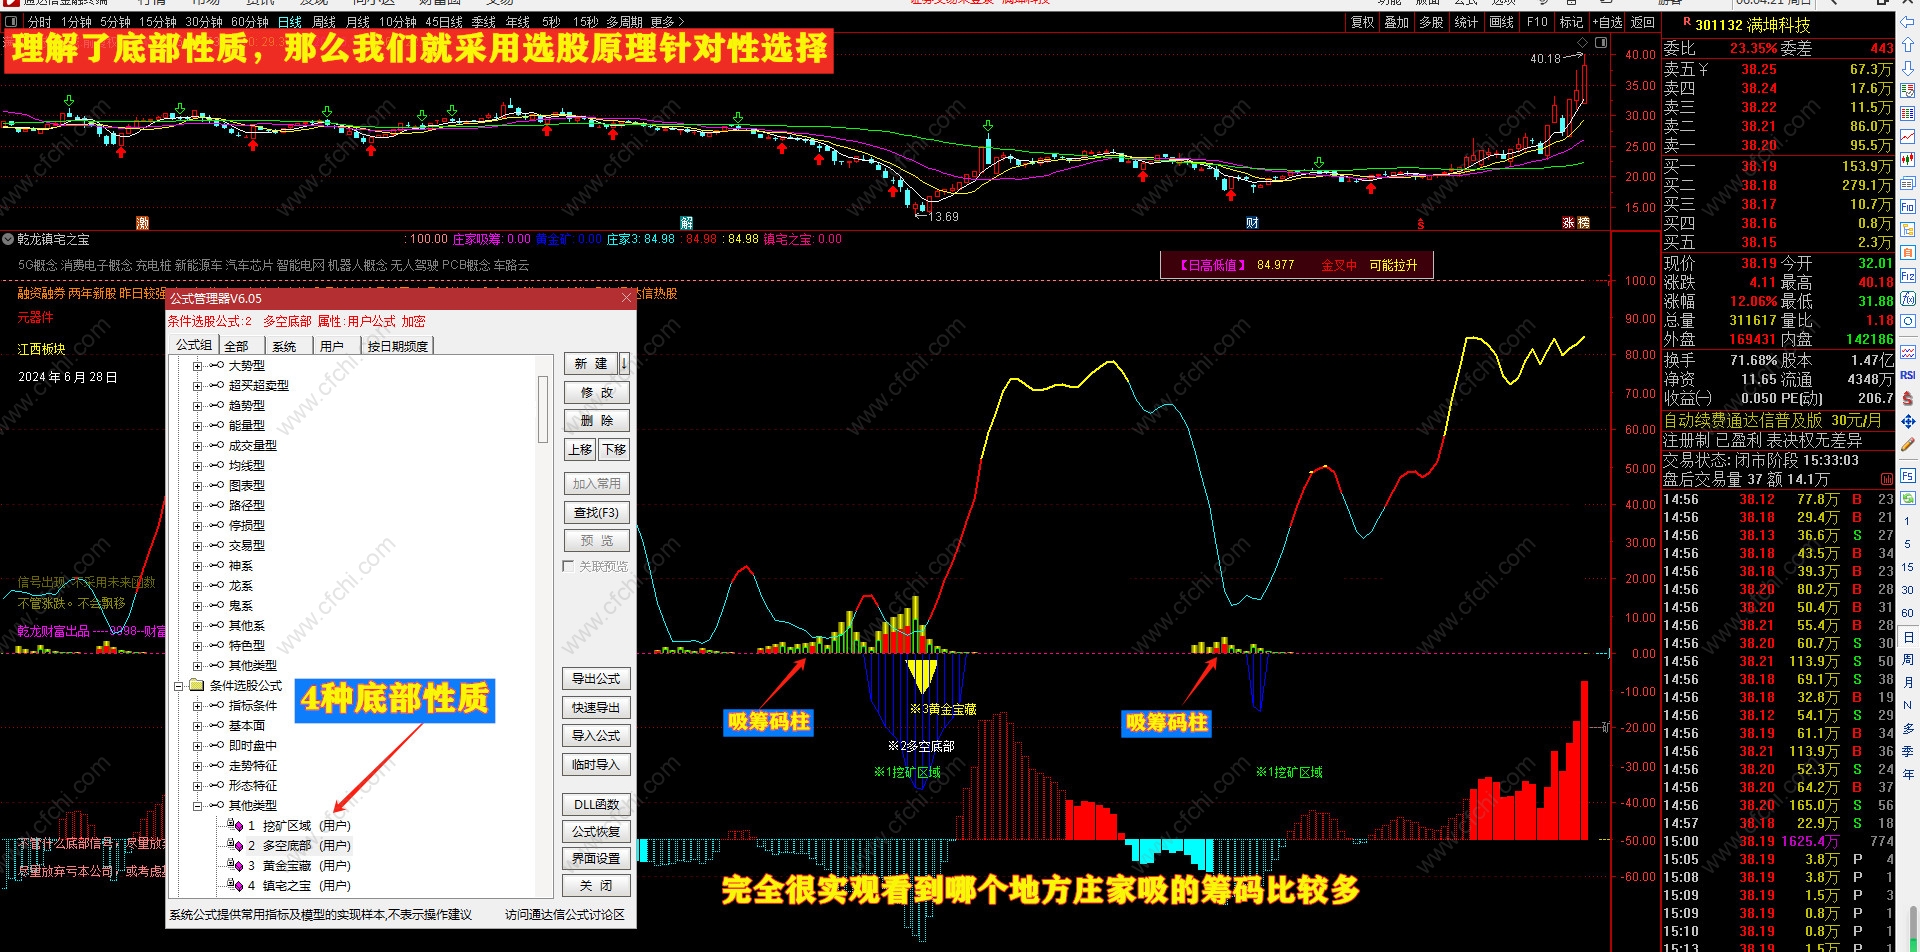Click the 挖矿区域 formula icon in tree

(236, 825)
